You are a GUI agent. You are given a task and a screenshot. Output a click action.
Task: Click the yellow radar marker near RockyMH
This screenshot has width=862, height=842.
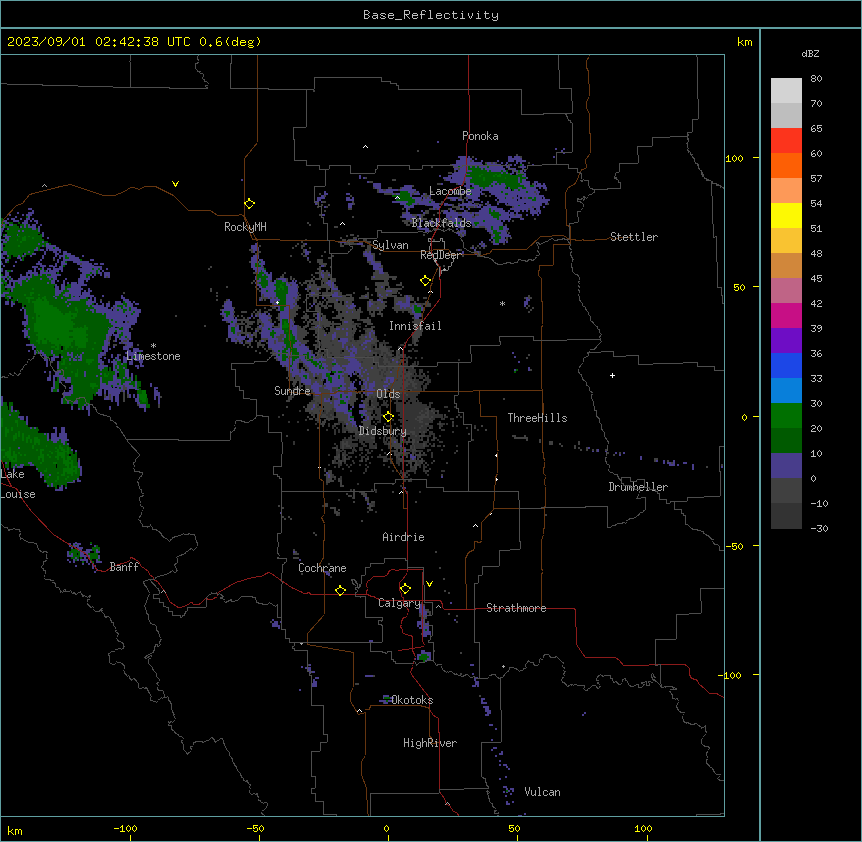tap(250, 204)
